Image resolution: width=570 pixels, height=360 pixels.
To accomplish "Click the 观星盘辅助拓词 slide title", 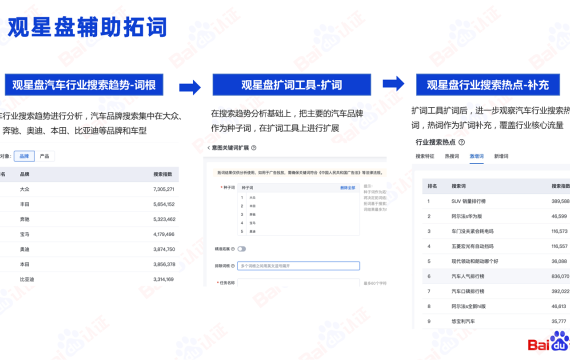I will [x=87, y=27].
